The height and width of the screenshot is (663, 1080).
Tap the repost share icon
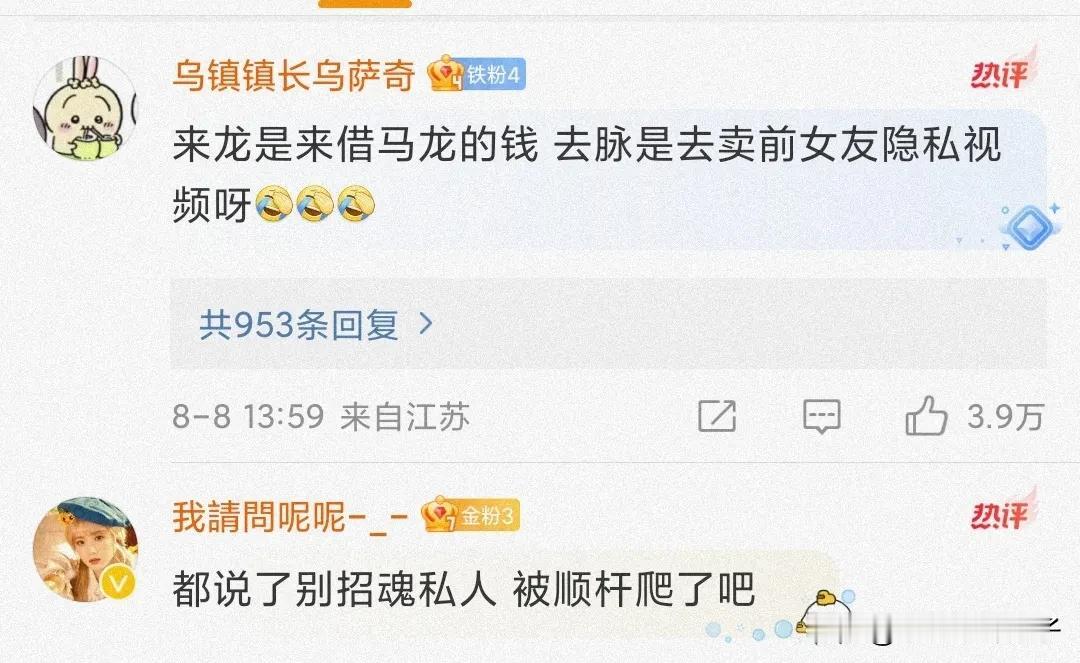point(717,416)
